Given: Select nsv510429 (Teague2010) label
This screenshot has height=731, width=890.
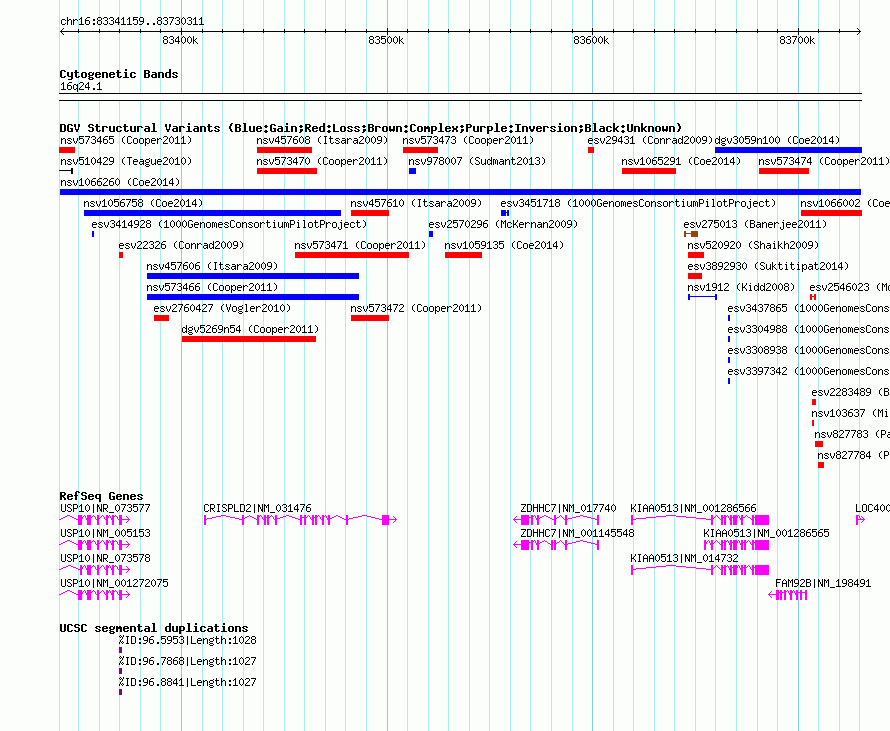Looking at the screenshot, I should (x=126, y=161).
